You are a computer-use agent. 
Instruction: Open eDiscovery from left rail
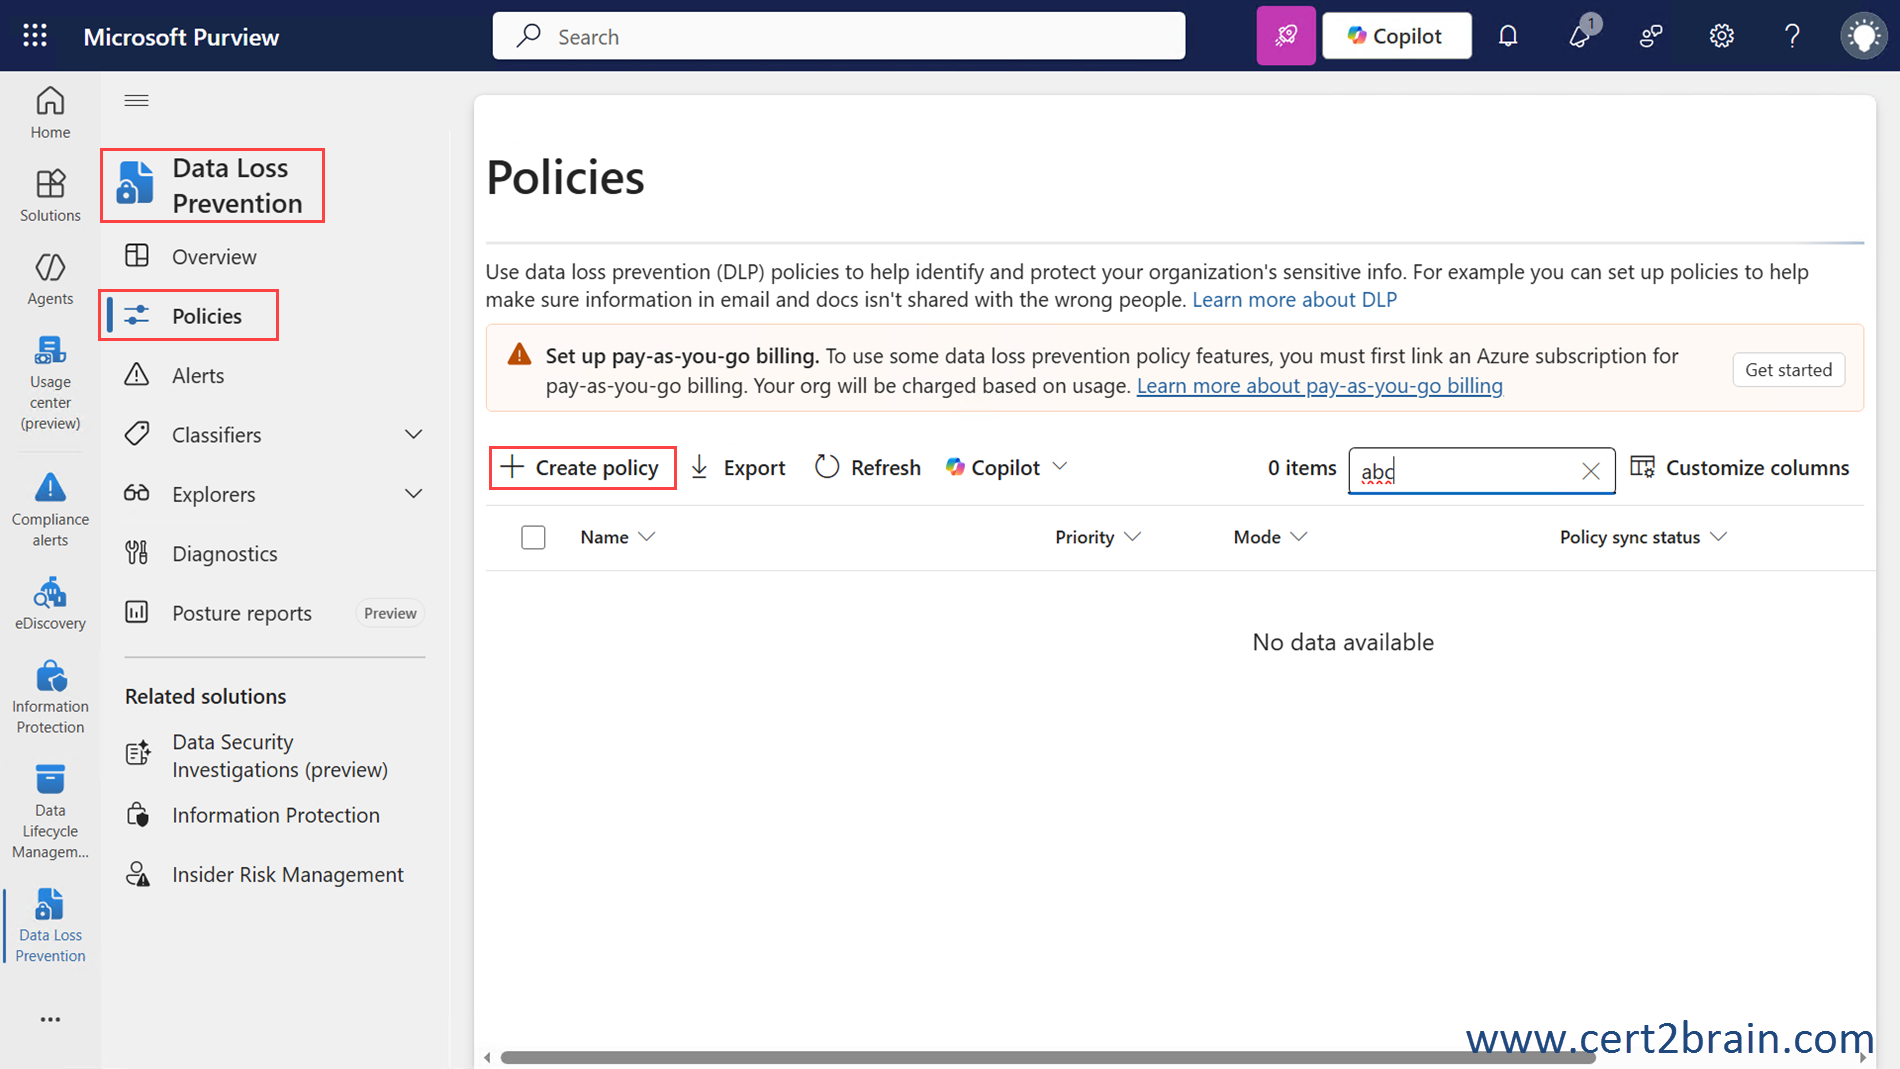50,604
